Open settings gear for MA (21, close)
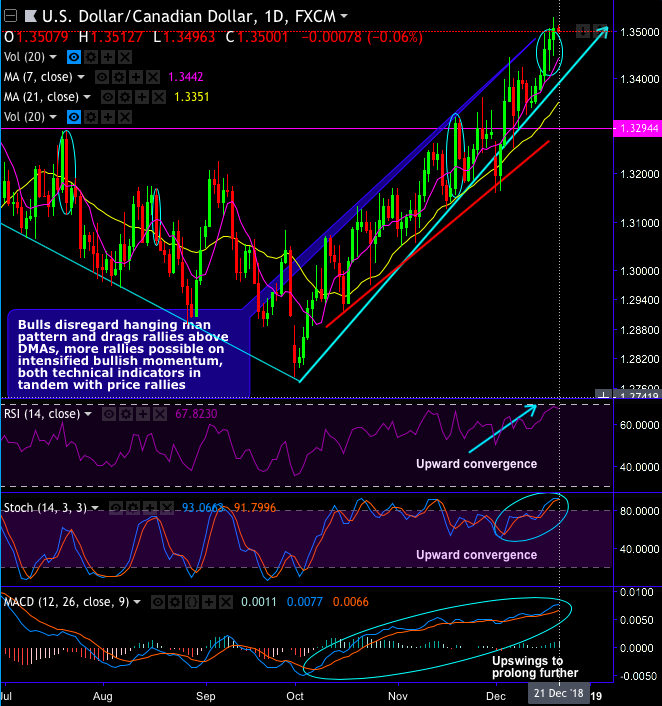This screenshot has height=706, width=662. (125, 97)
